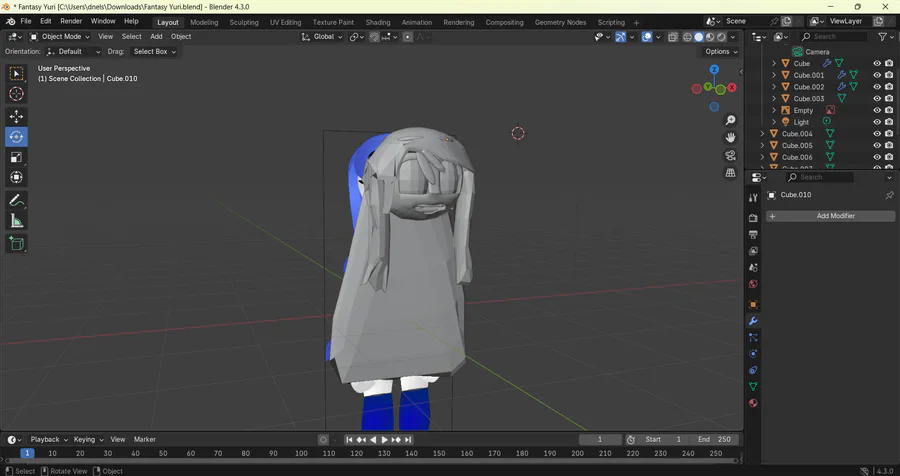
Task: Expand the Cube.005 outliner row
Action: [762, 145]
